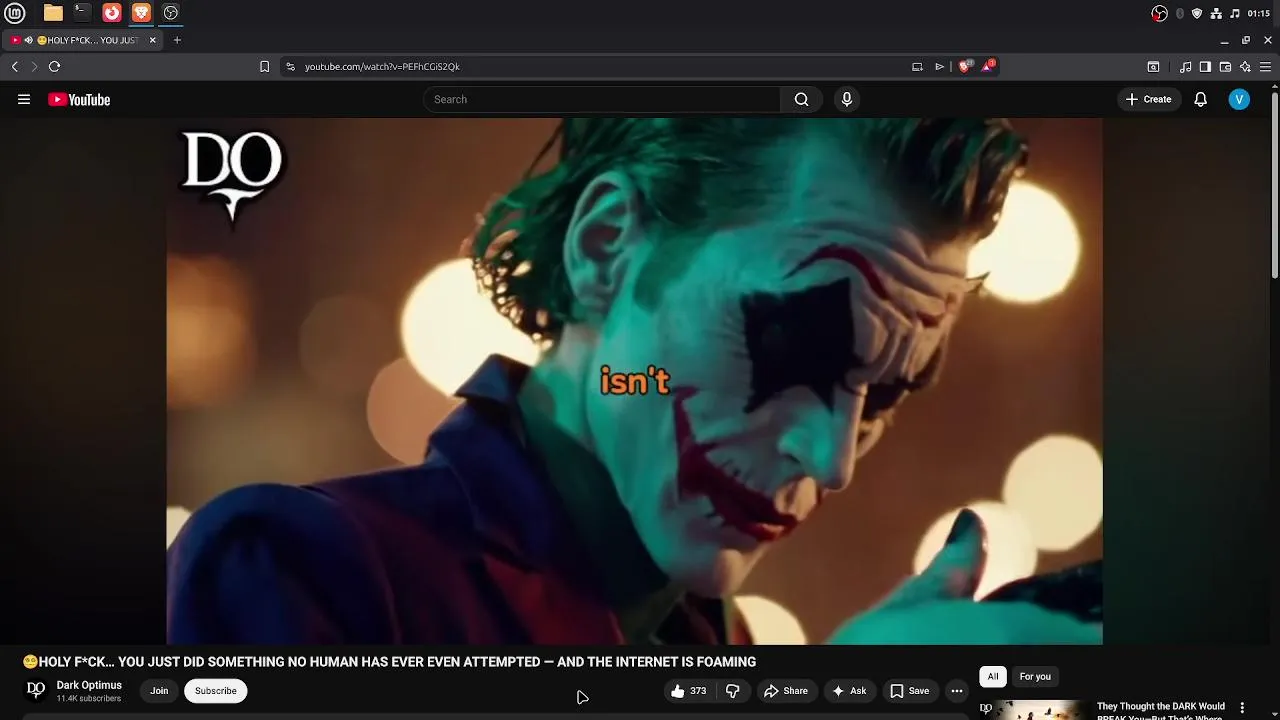Open the Bluetooth tray icon
Screen dimensions: 1280x720
pyautogui.click(x=1180, y=13)
